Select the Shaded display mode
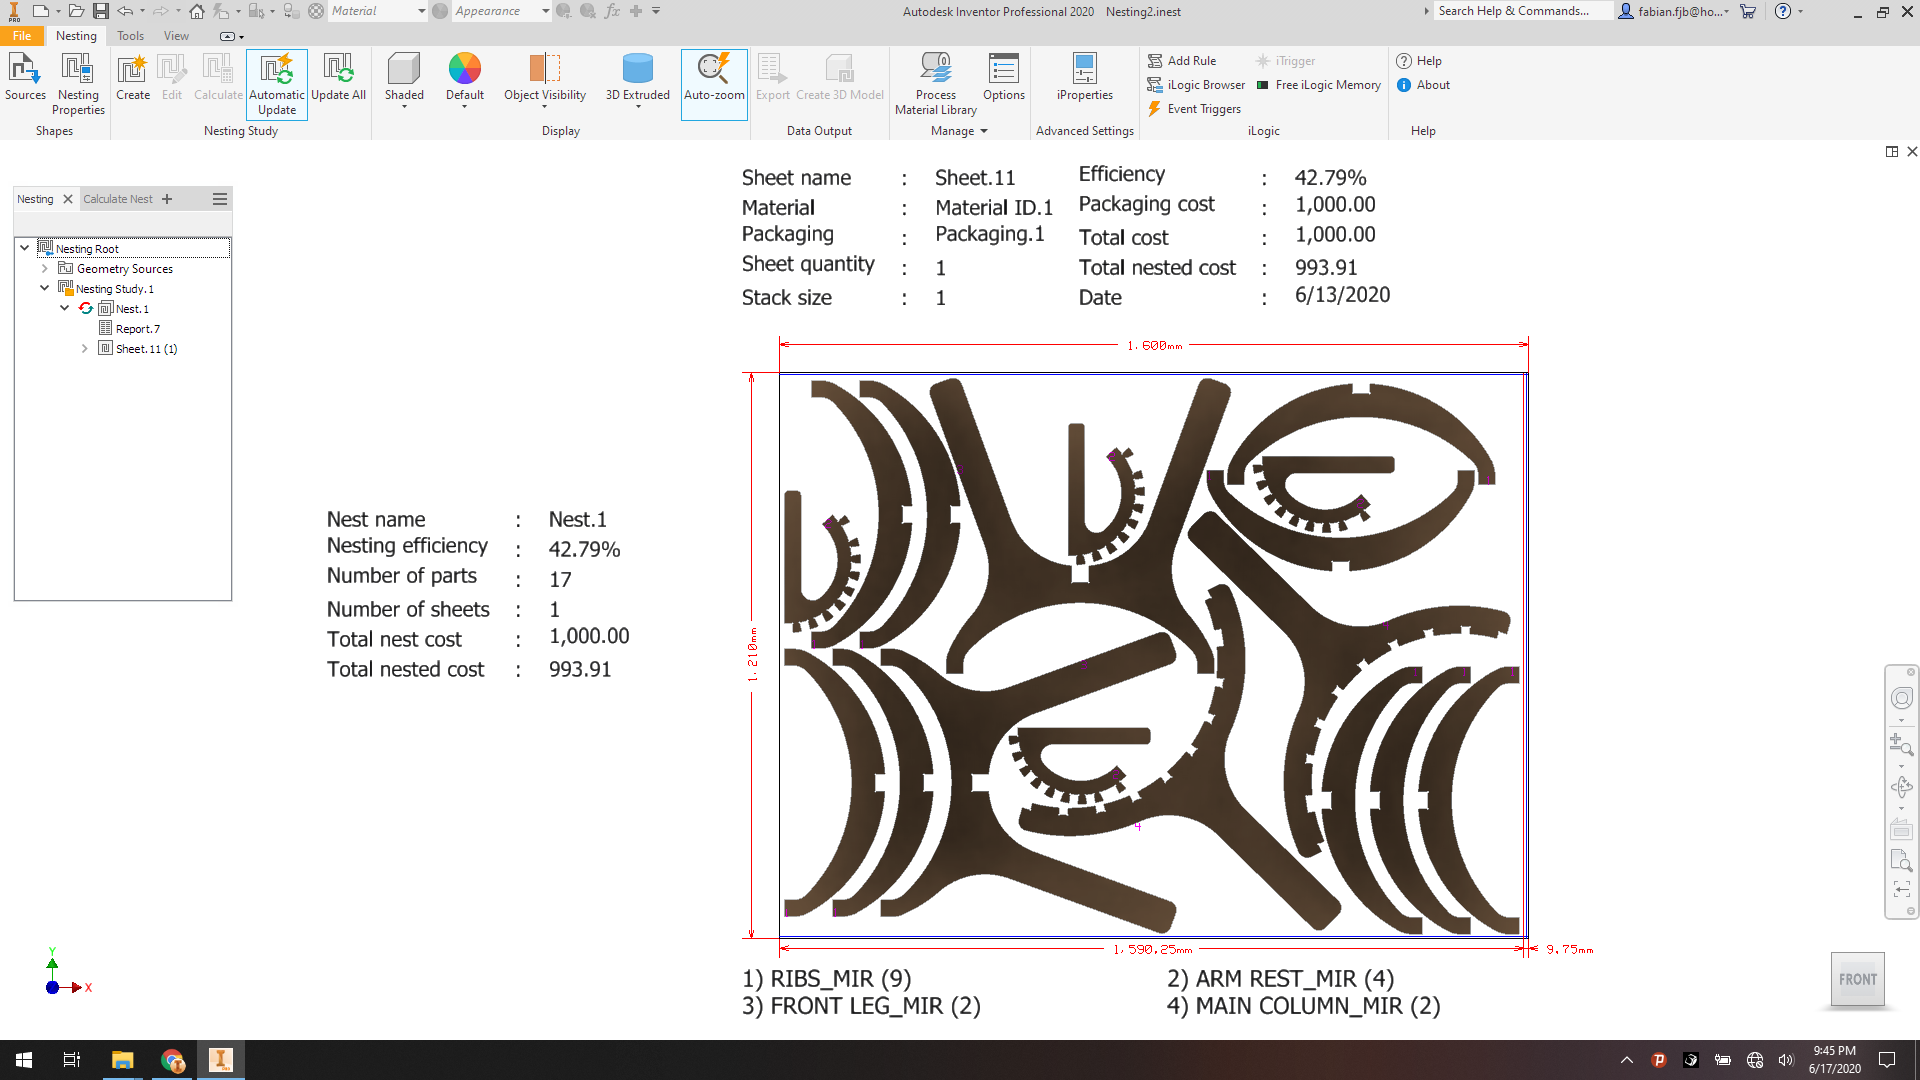This screenshot has width=1920, height=1080. click(404, 80)
